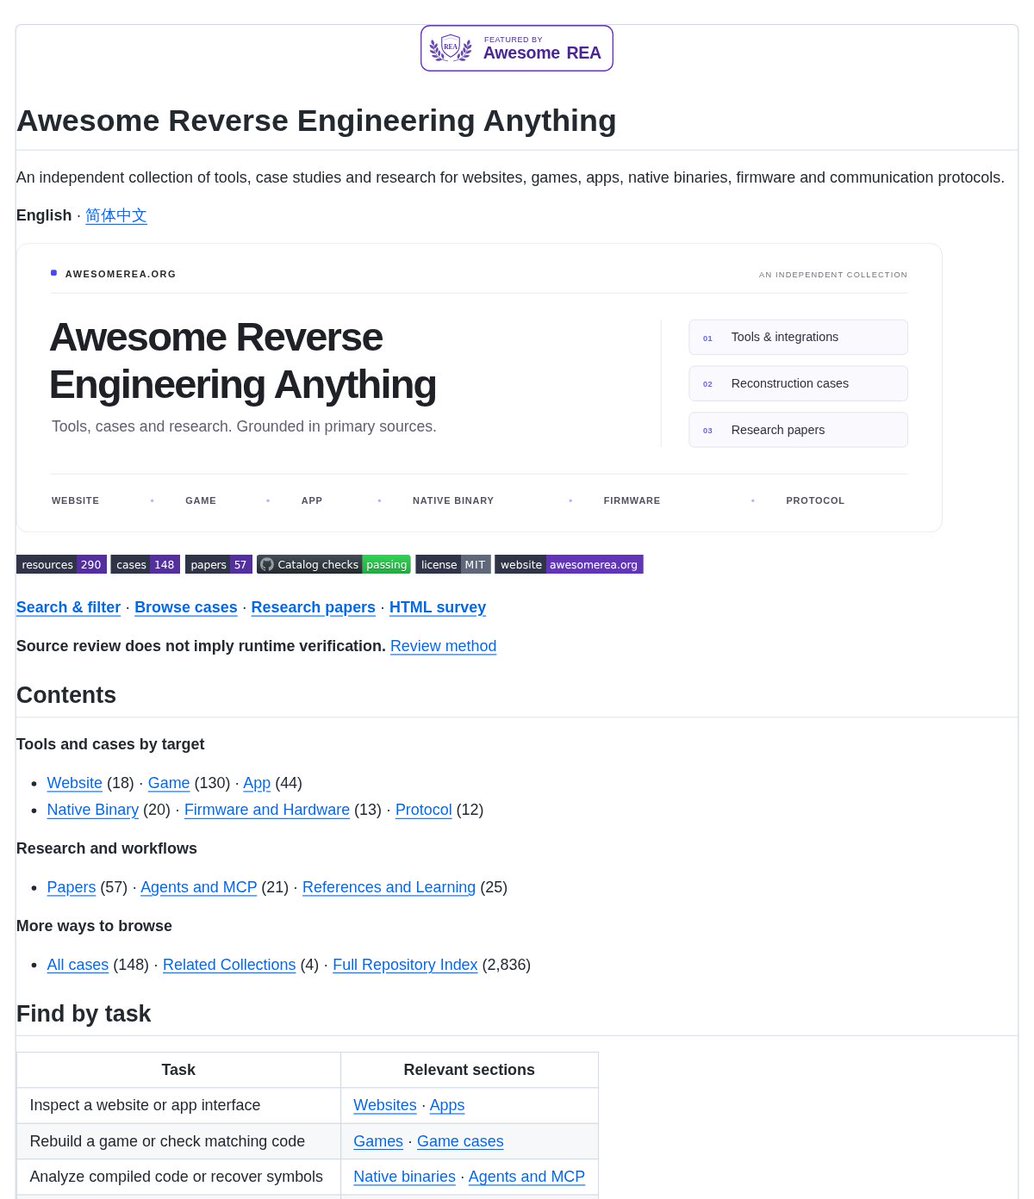Click the papers 57 badge

point(218,564)
